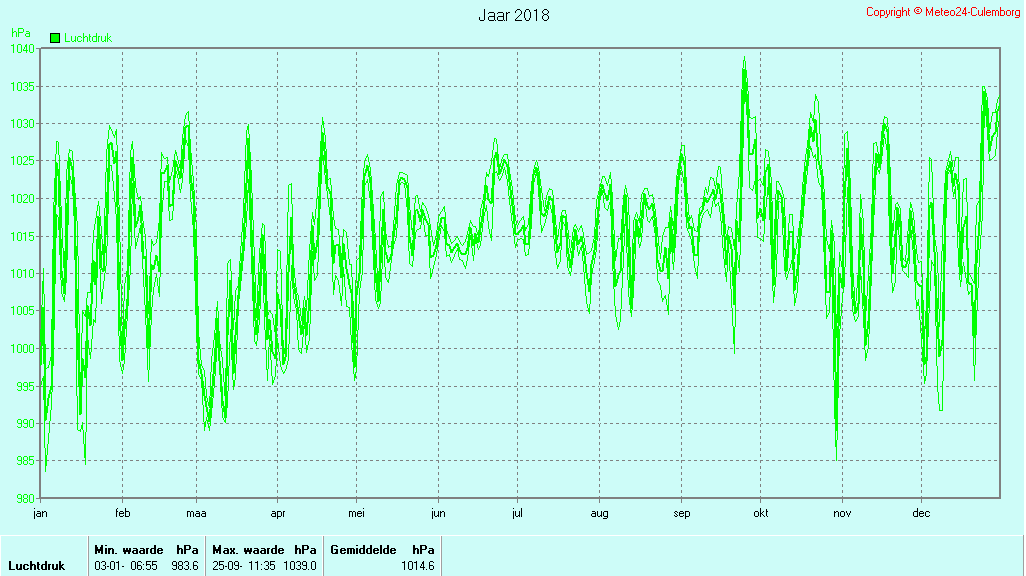Viewport: 1026px width, 576px height.
Task: Click the 'Gemiddelde' column header
Action: pos(363,550)
